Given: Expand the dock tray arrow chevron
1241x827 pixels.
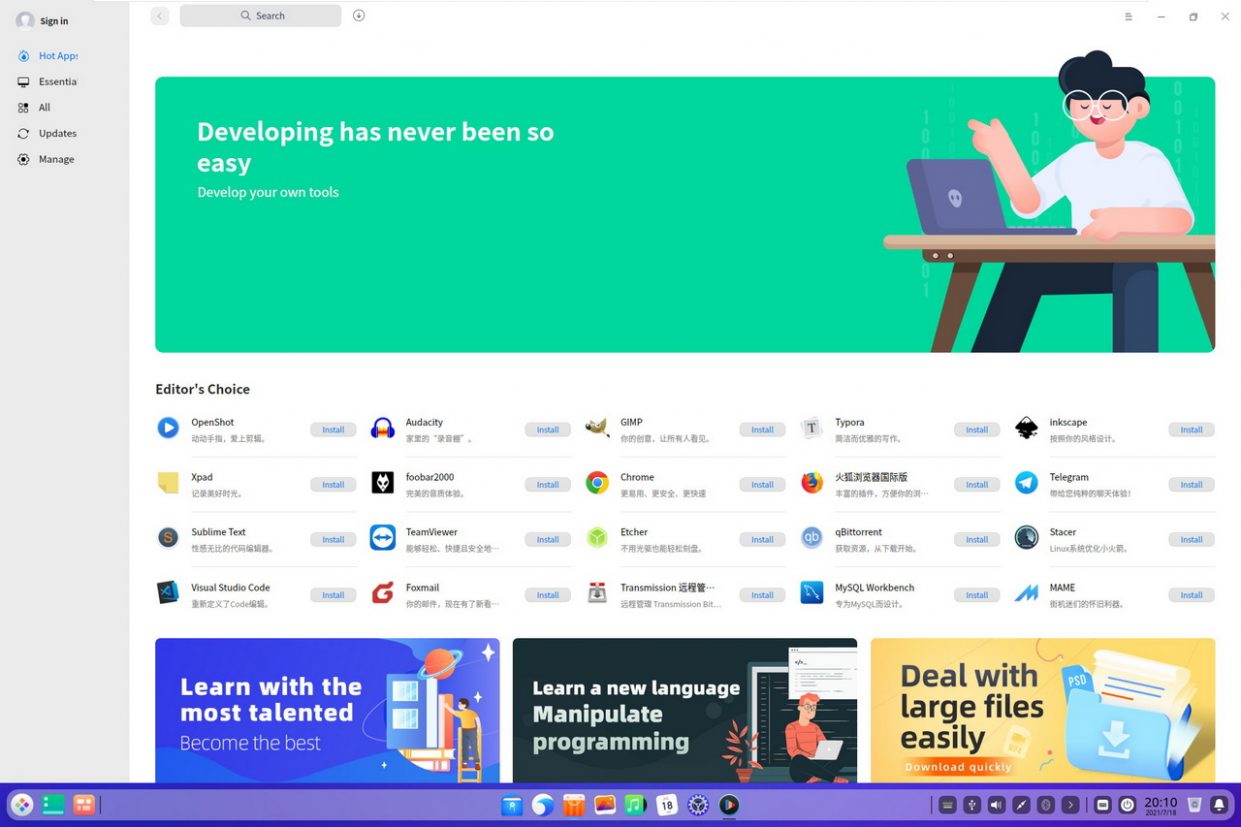Looking at the screenshot, I should 1071,804.
